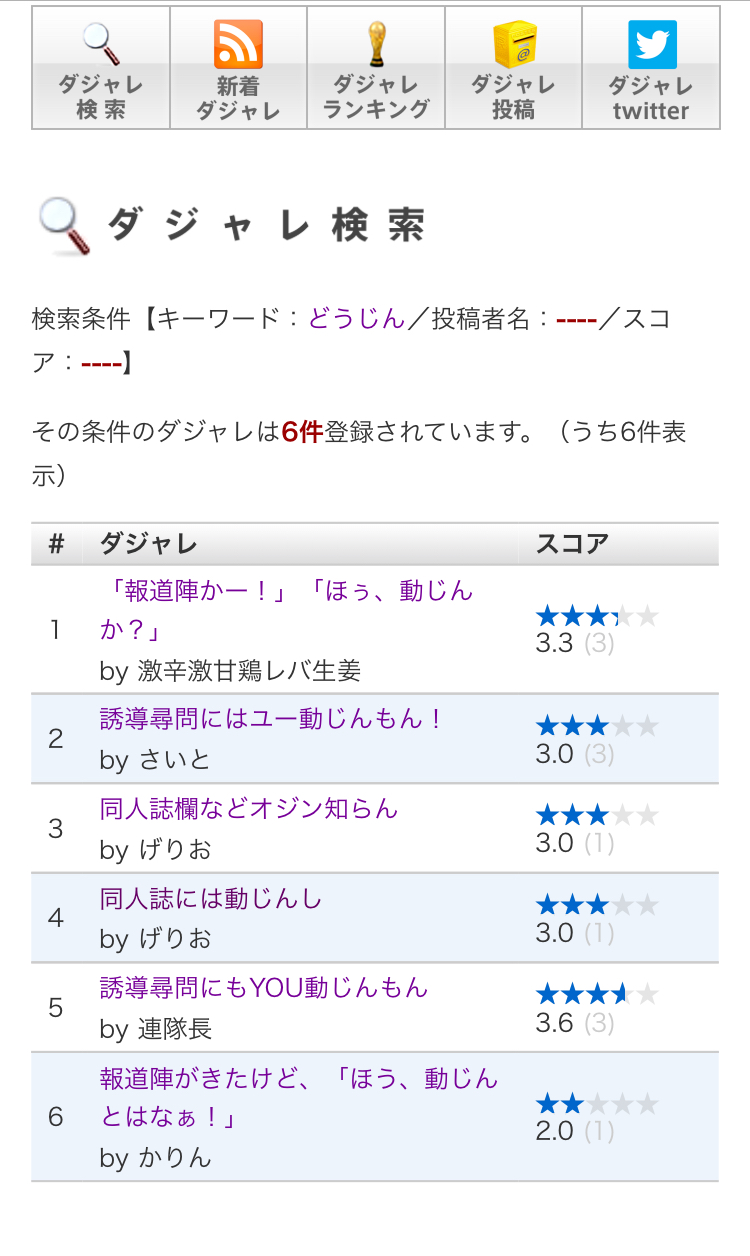This screenshot has width=750, height=1256.
Task: Click the two-star rating in row 6
Action: 597,1104
